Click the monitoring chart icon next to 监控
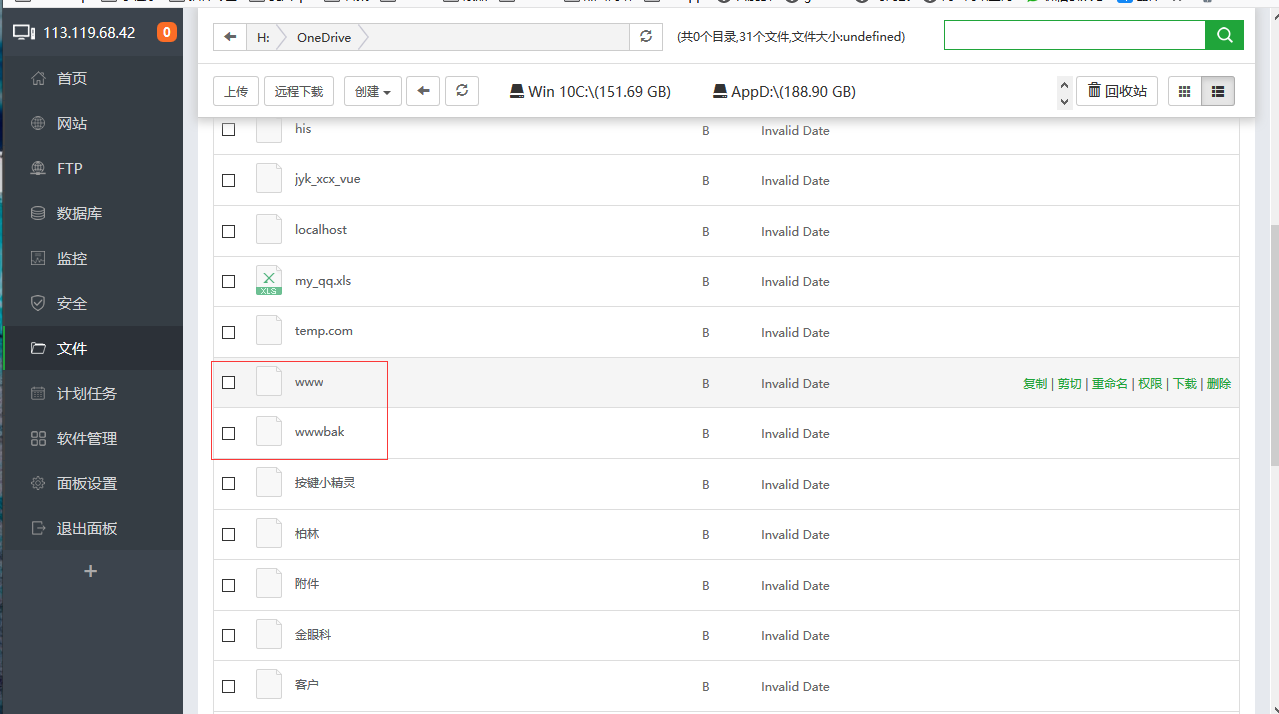The width and height of the screenshot is (1279, 714). (38, 258)
